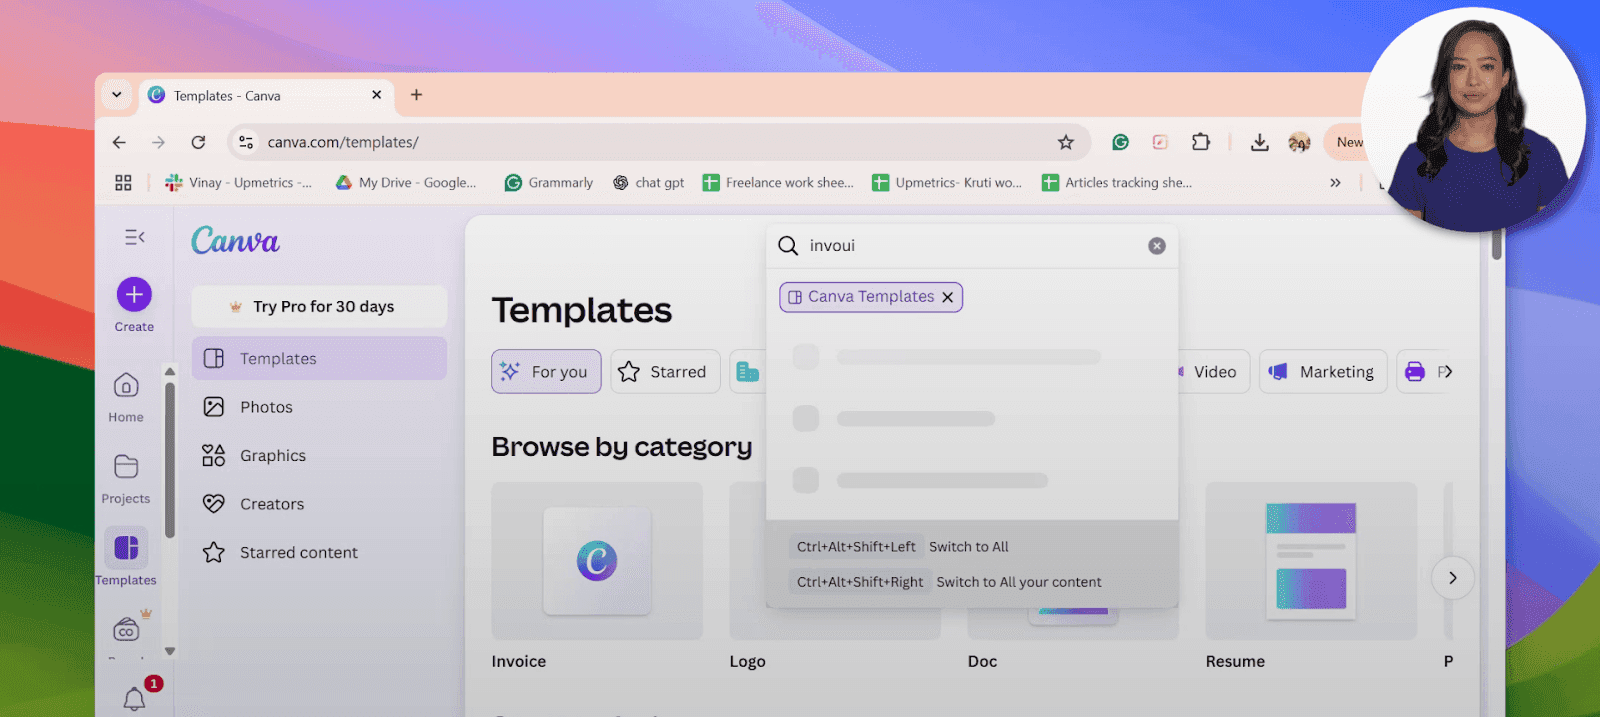This screenshot has width=1600, height=717.
Task: Open Home in the left rail
Action: click(126, 397)
